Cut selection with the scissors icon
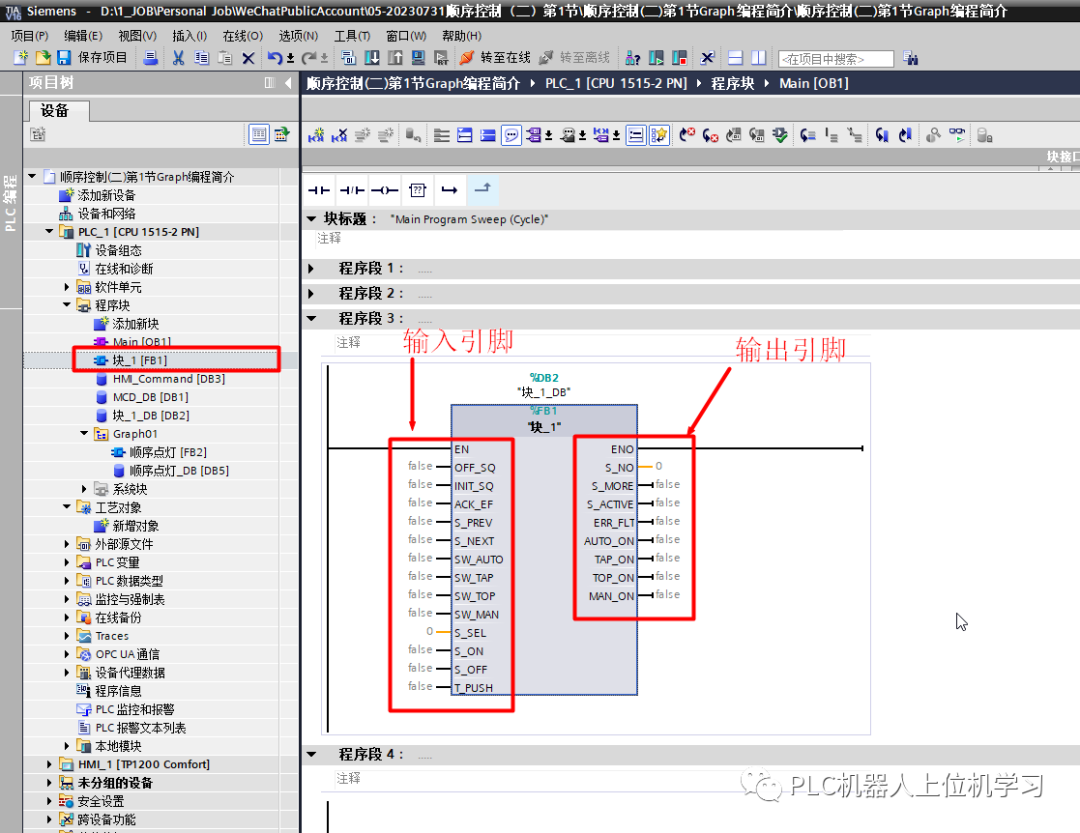This screenshot has width=1080, height=833. 178,58
